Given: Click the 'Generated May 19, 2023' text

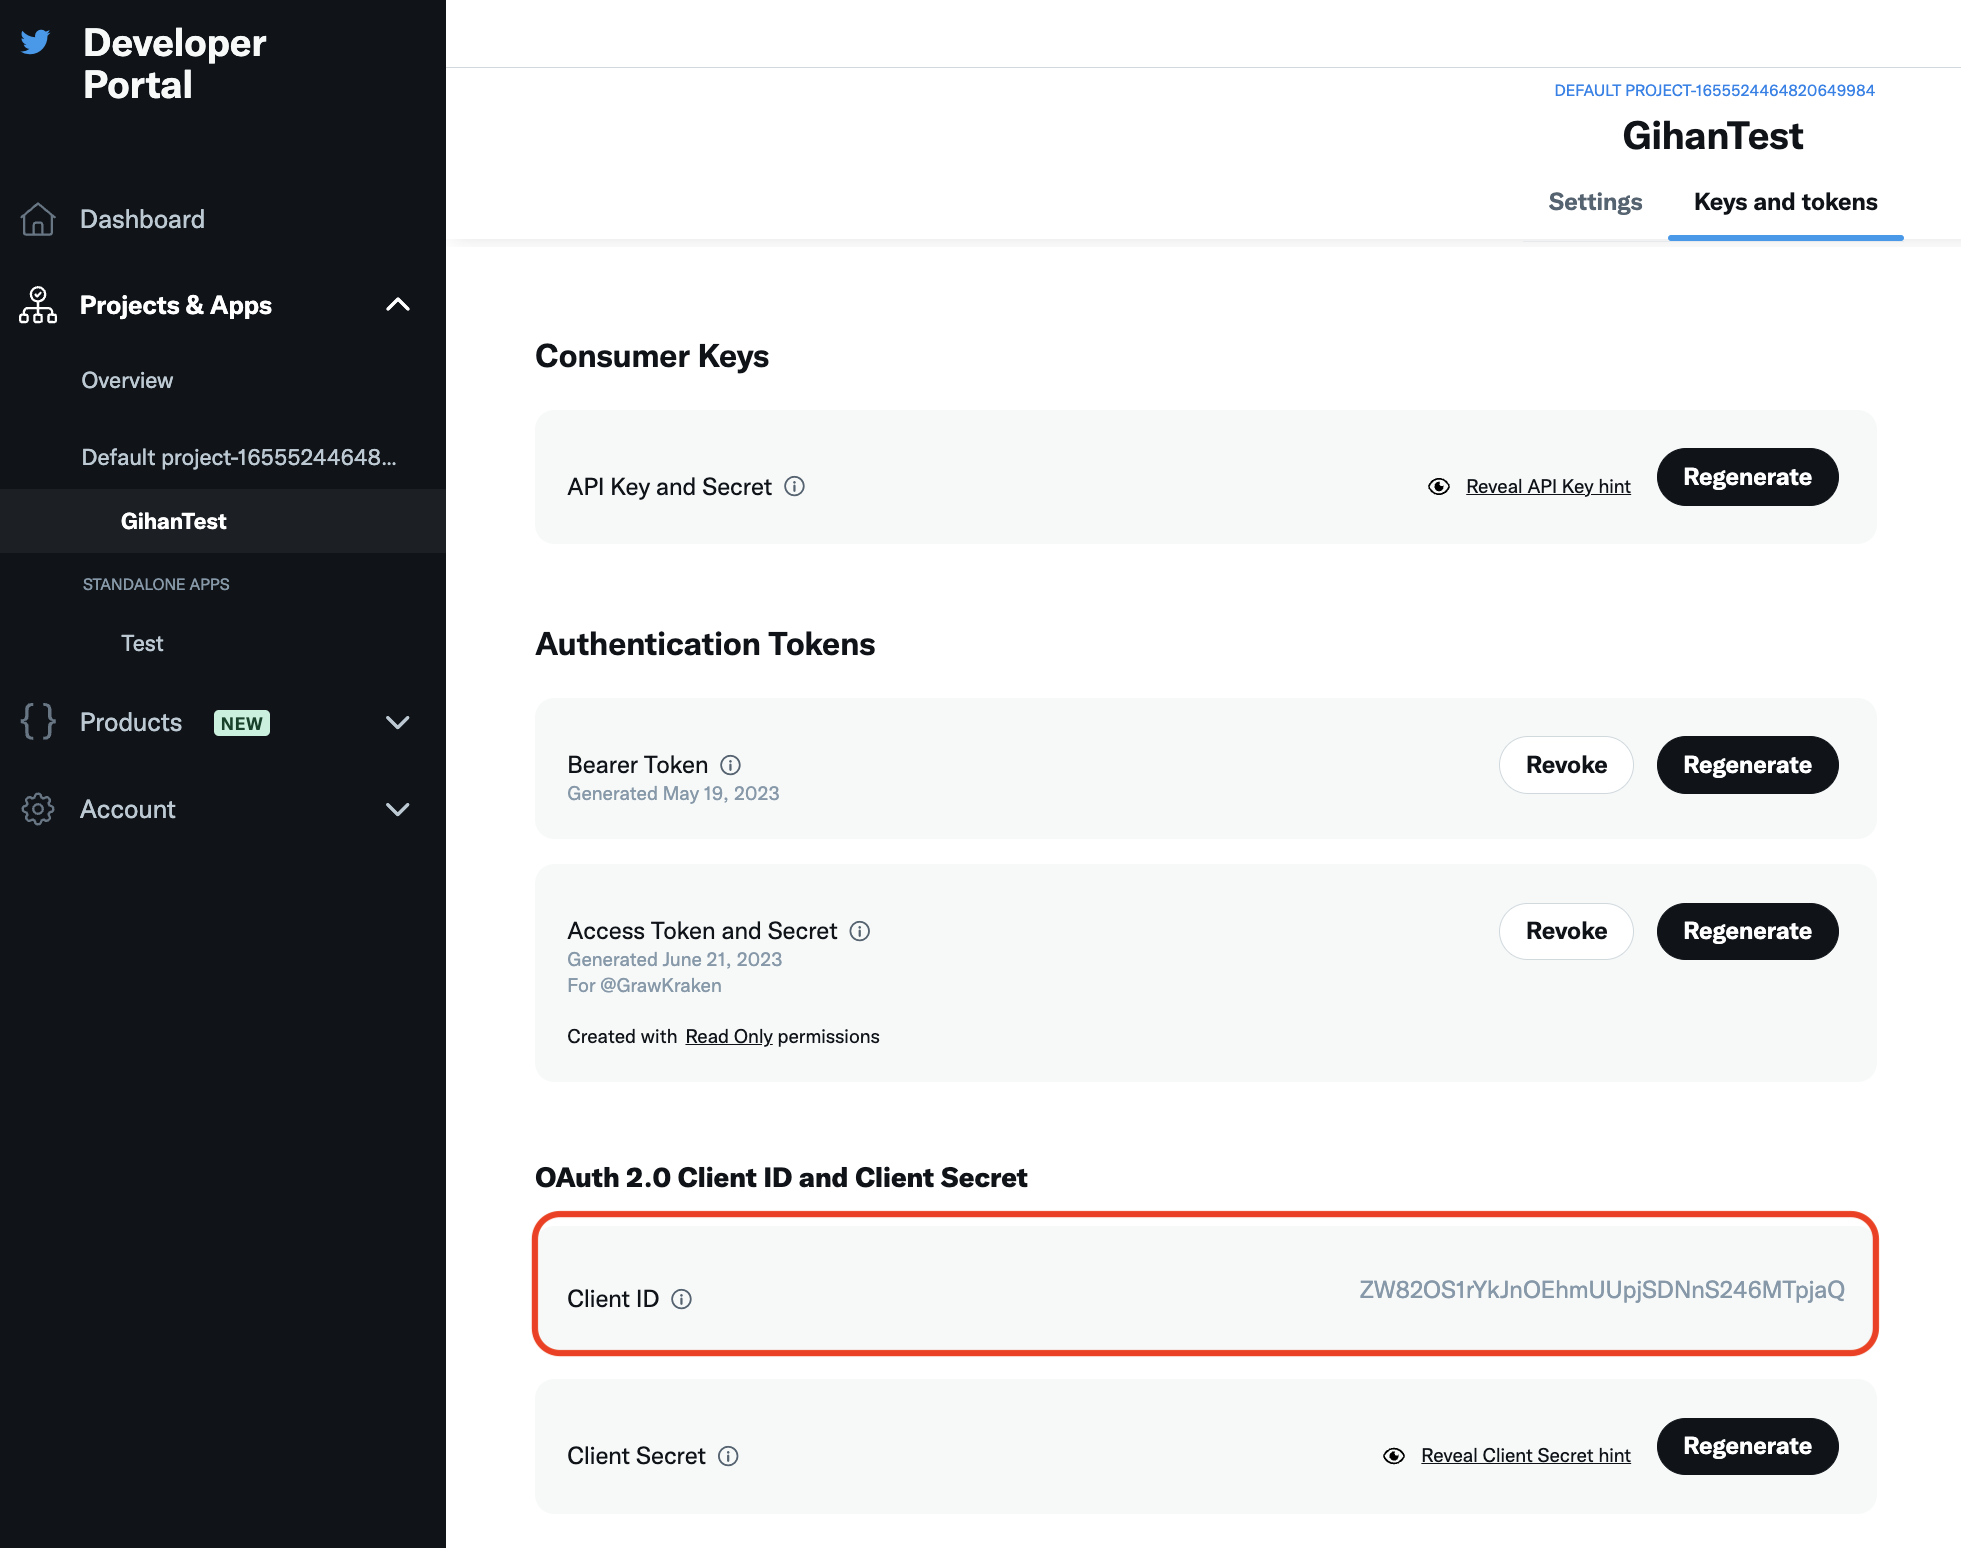Looking at the screenshot, I should pos(673,793).
